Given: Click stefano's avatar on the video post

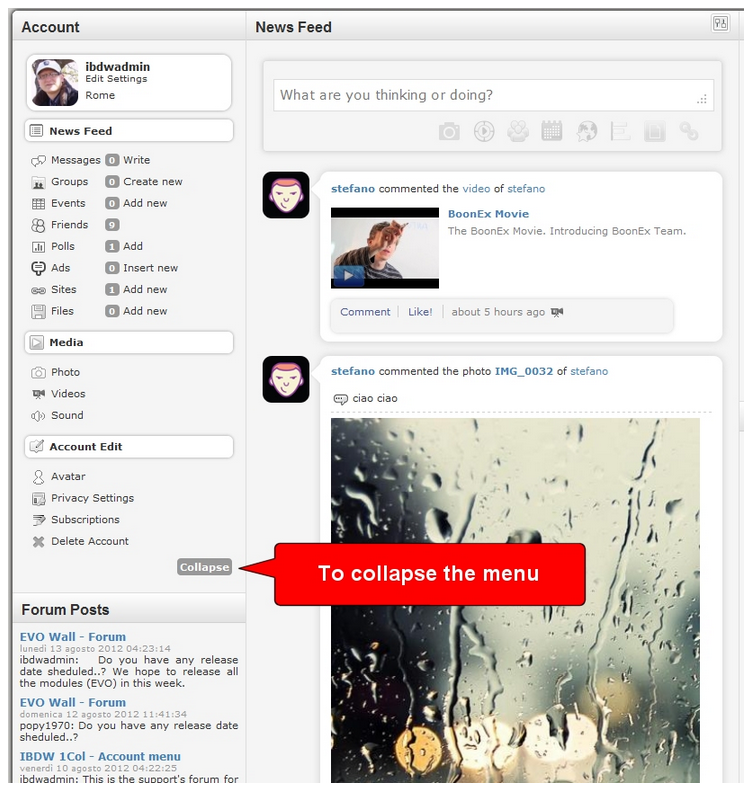Looking at the screenshot, I should 286,195.
